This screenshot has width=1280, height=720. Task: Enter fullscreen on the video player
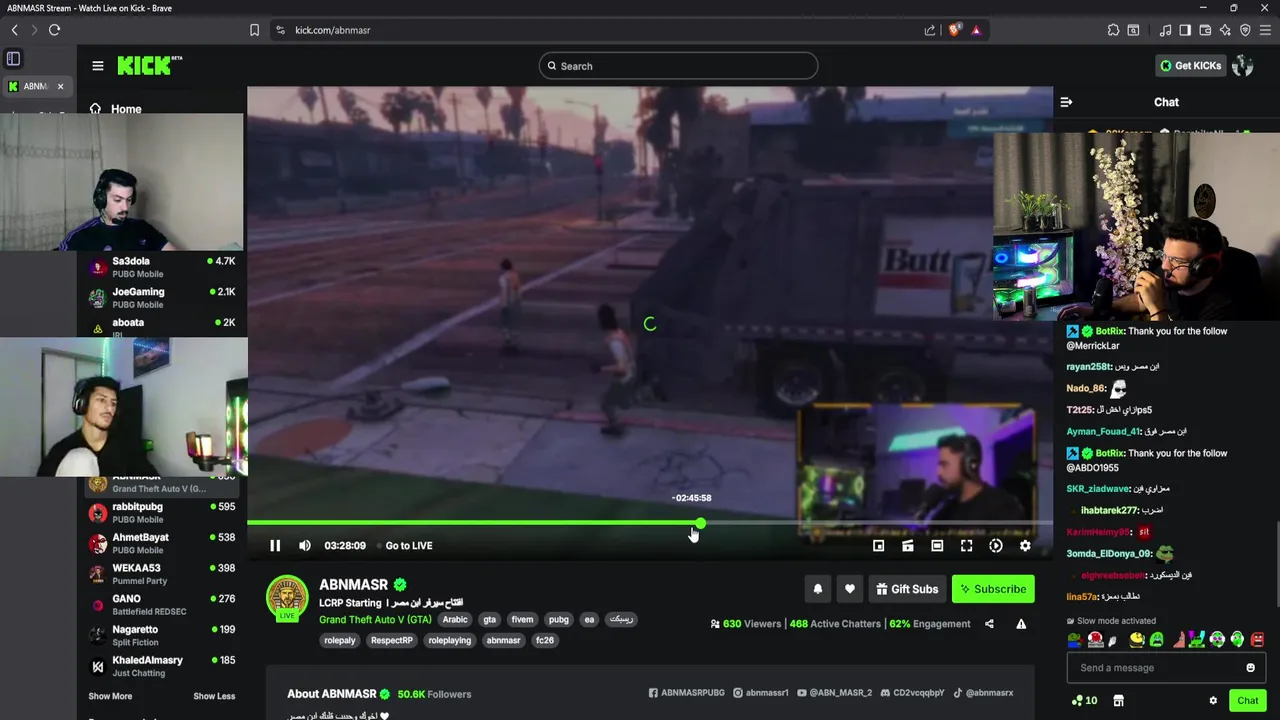click(966, 545)
